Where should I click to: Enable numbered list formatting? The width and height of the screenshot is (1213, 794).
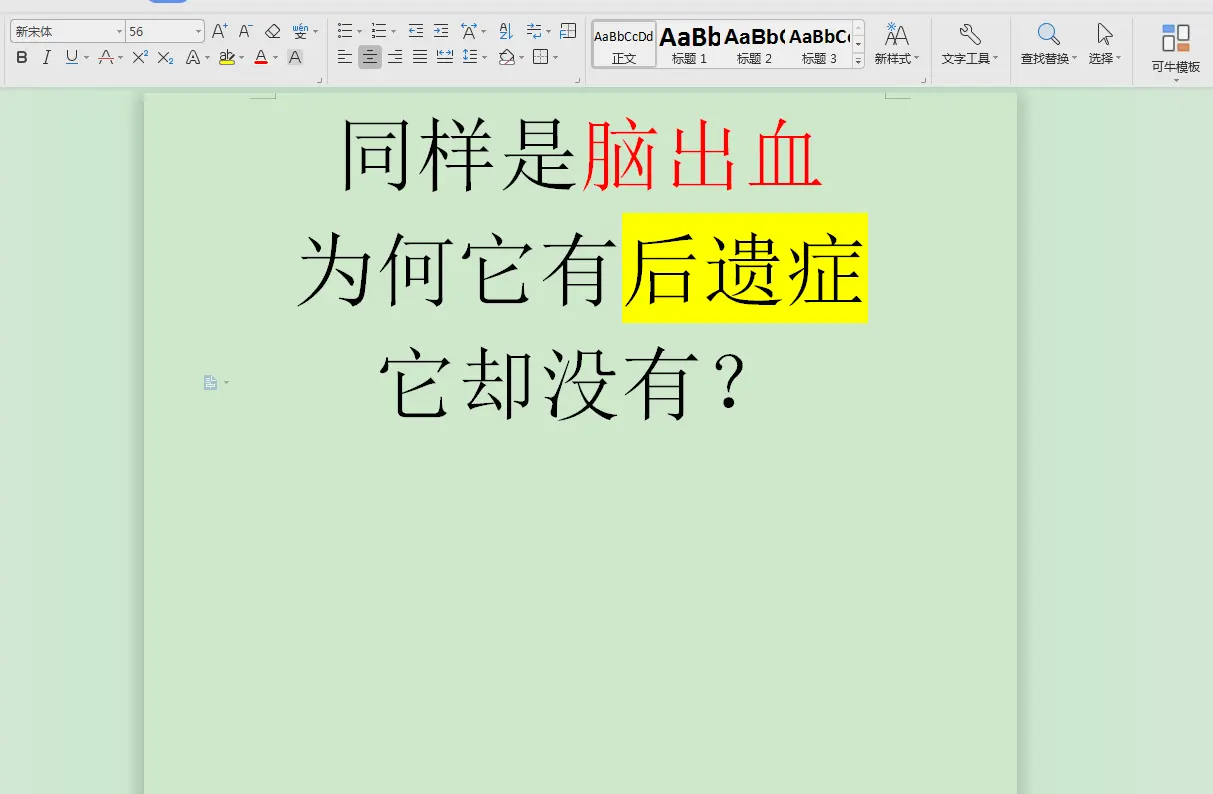click(381, 31)
